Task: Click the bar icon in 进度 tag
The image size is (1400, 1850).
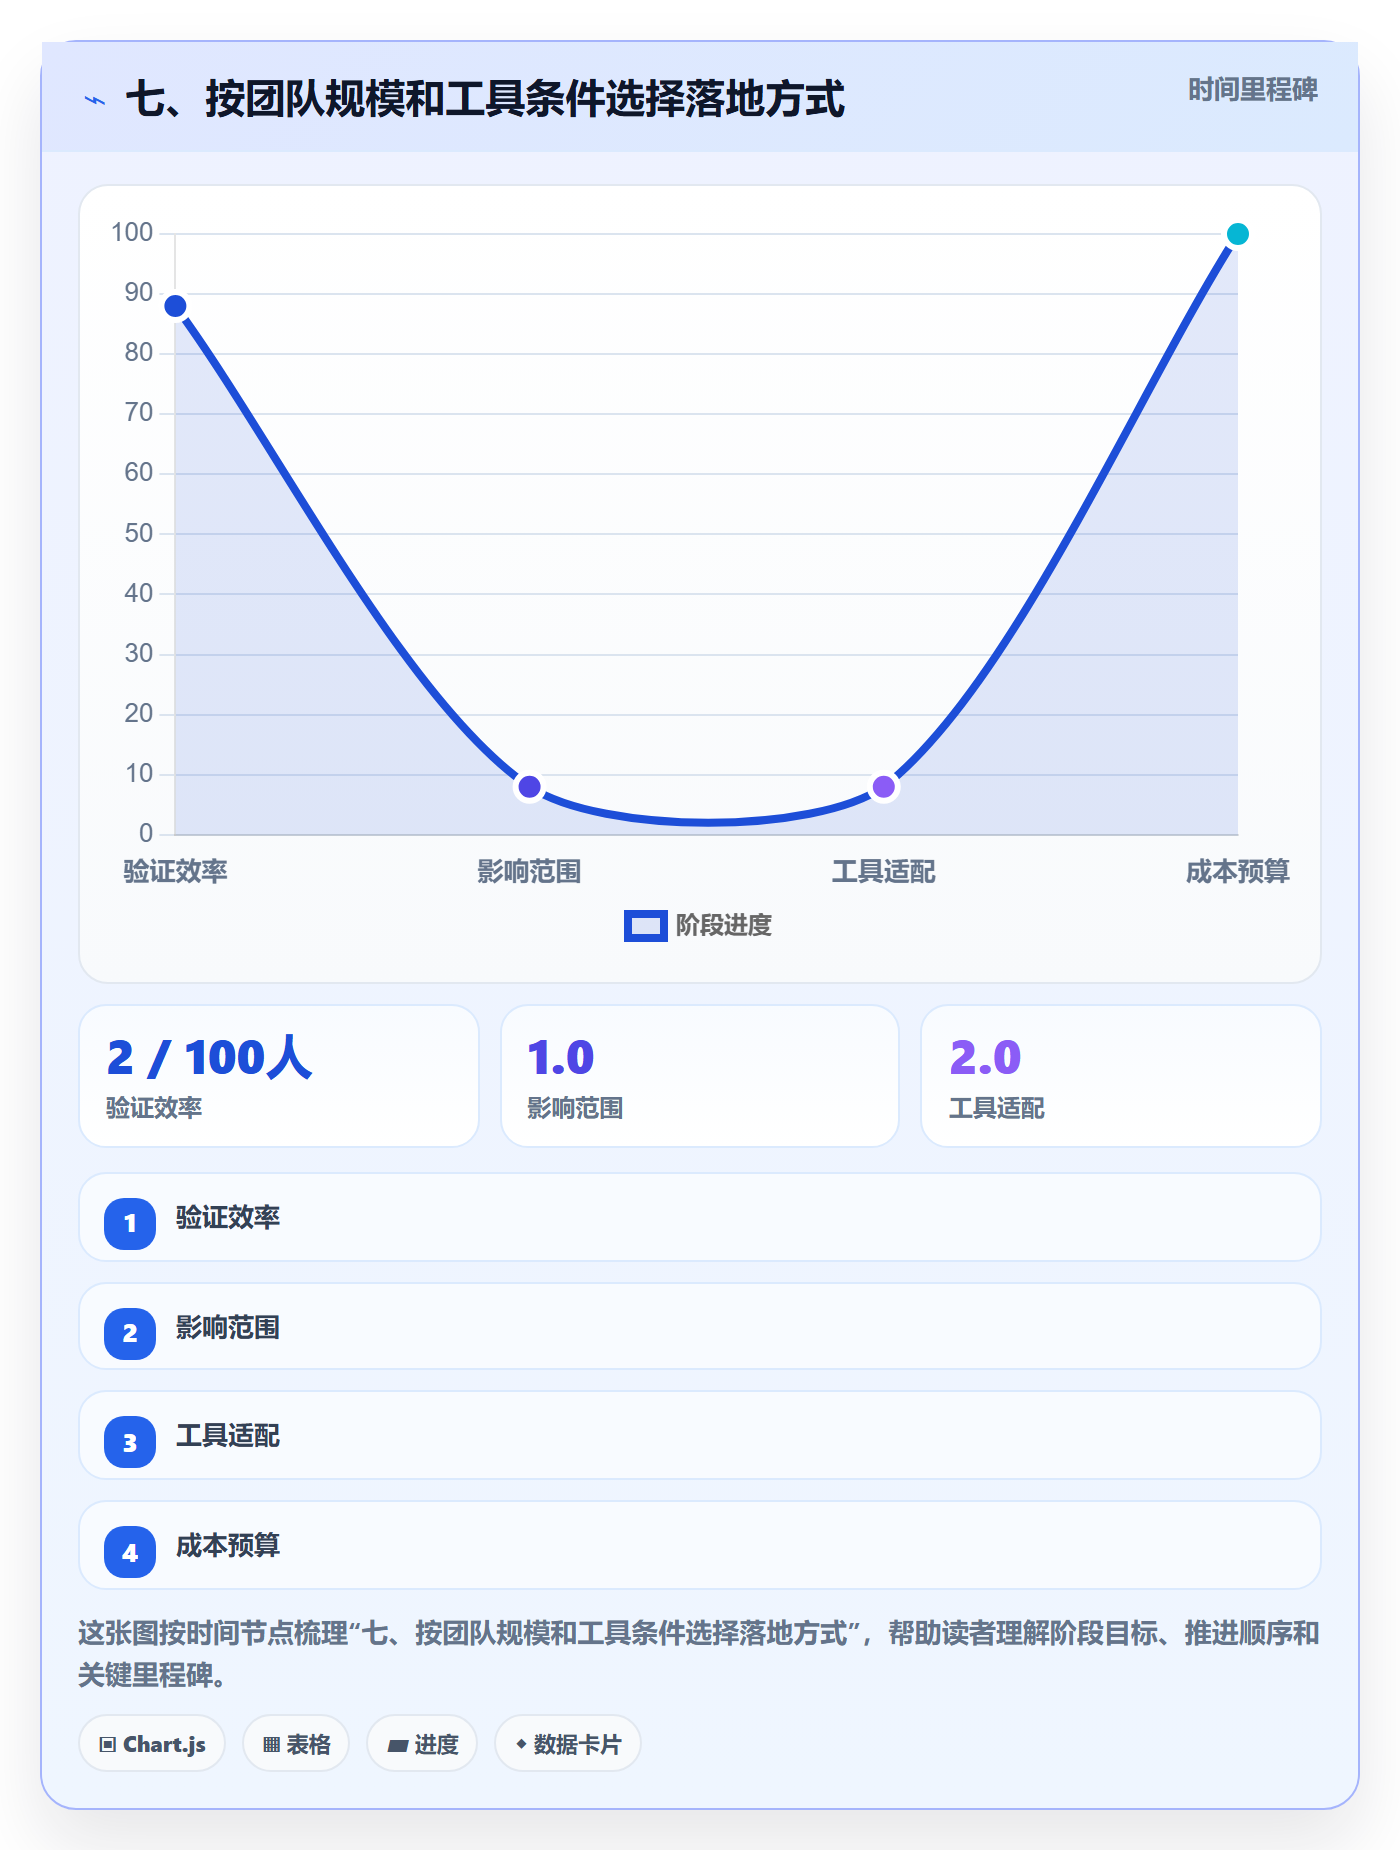Action: point(397,1746)
